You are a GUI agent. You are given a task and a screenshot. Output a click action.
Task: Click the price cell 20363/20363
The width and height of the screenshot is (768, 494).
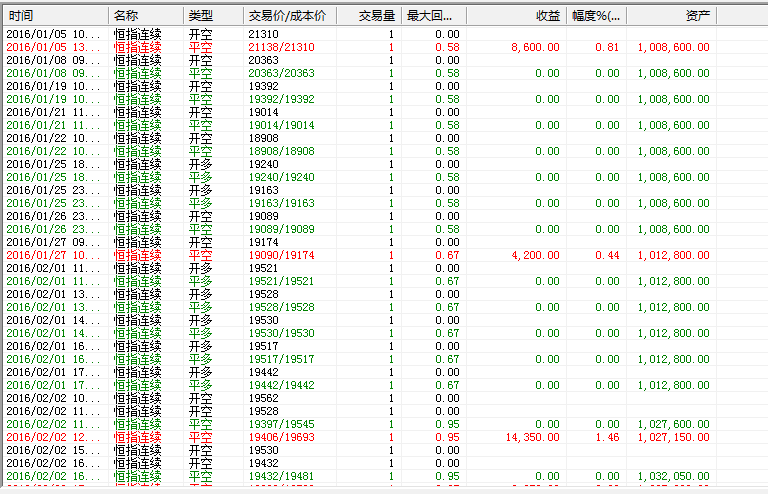coord(282,73)
